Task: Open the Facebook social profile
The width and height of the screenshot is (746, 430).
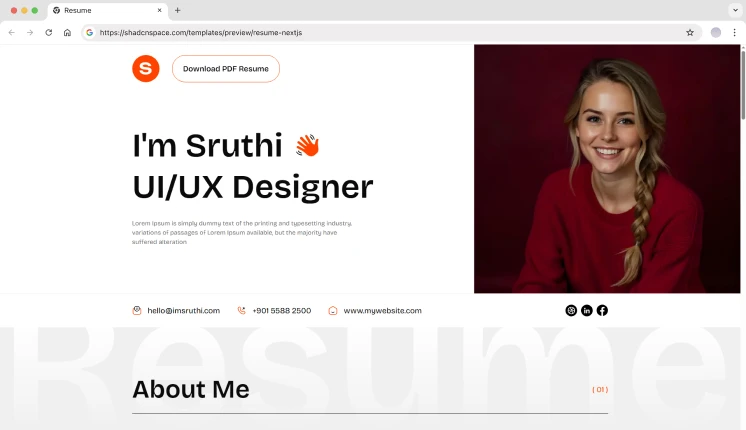Action: [x=602, y=311]
